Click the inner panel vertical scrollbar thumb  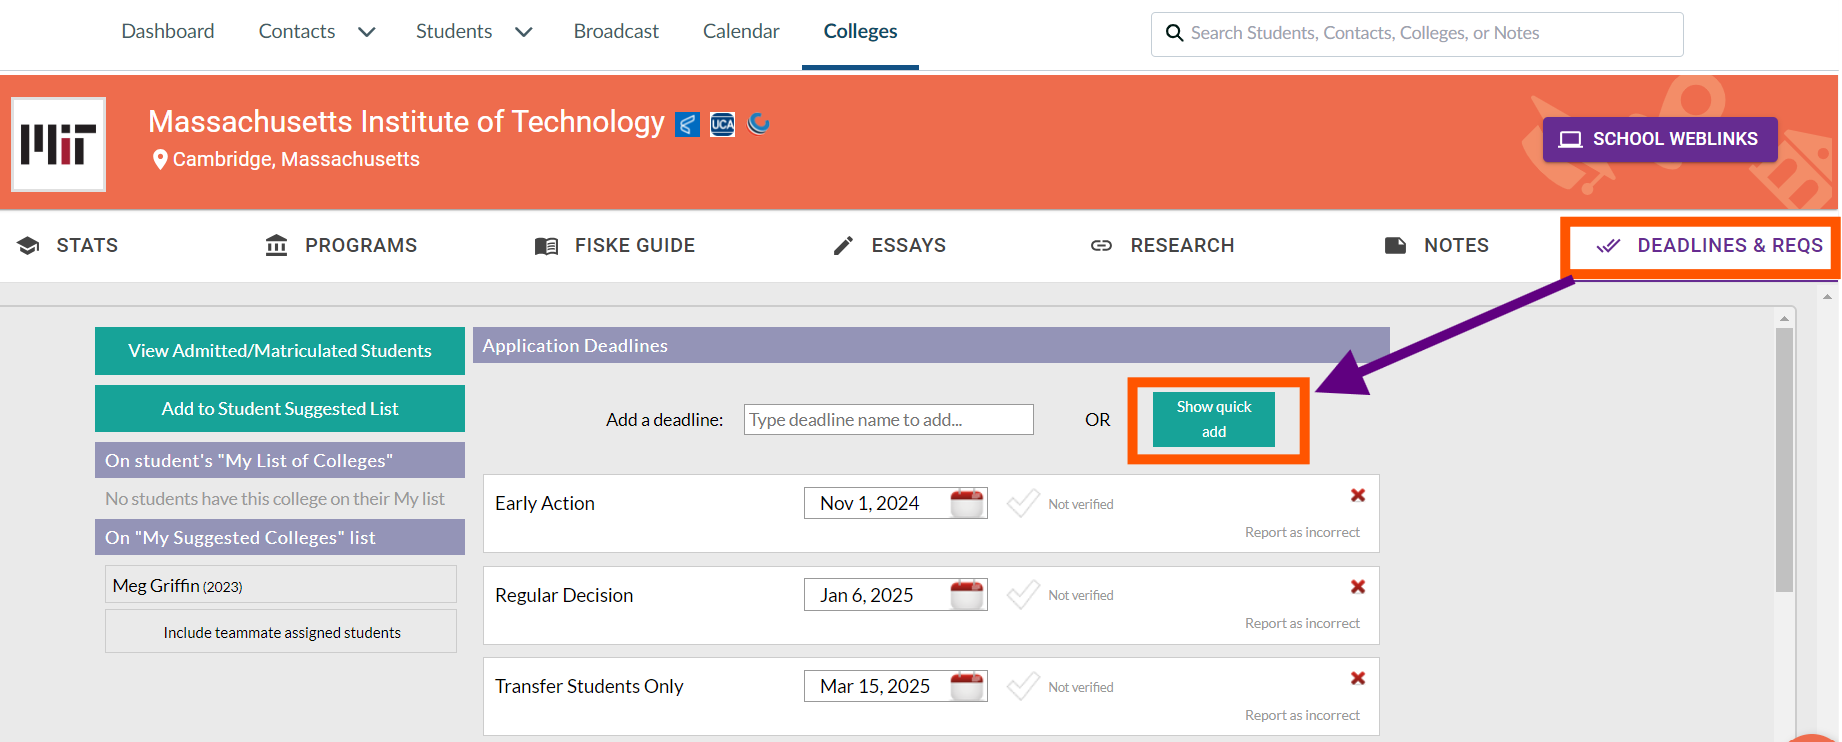click(x=1784, y=460)
